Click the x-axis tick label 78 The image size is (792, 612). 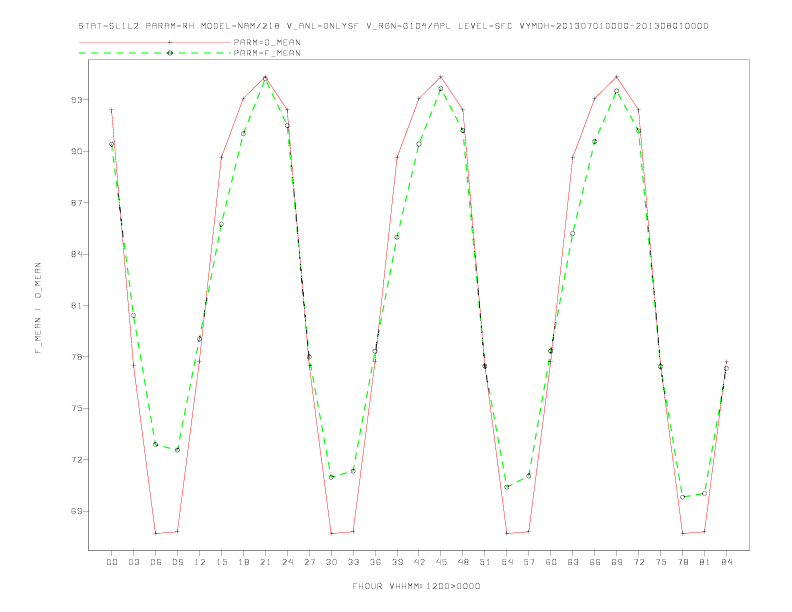point(682,562)
